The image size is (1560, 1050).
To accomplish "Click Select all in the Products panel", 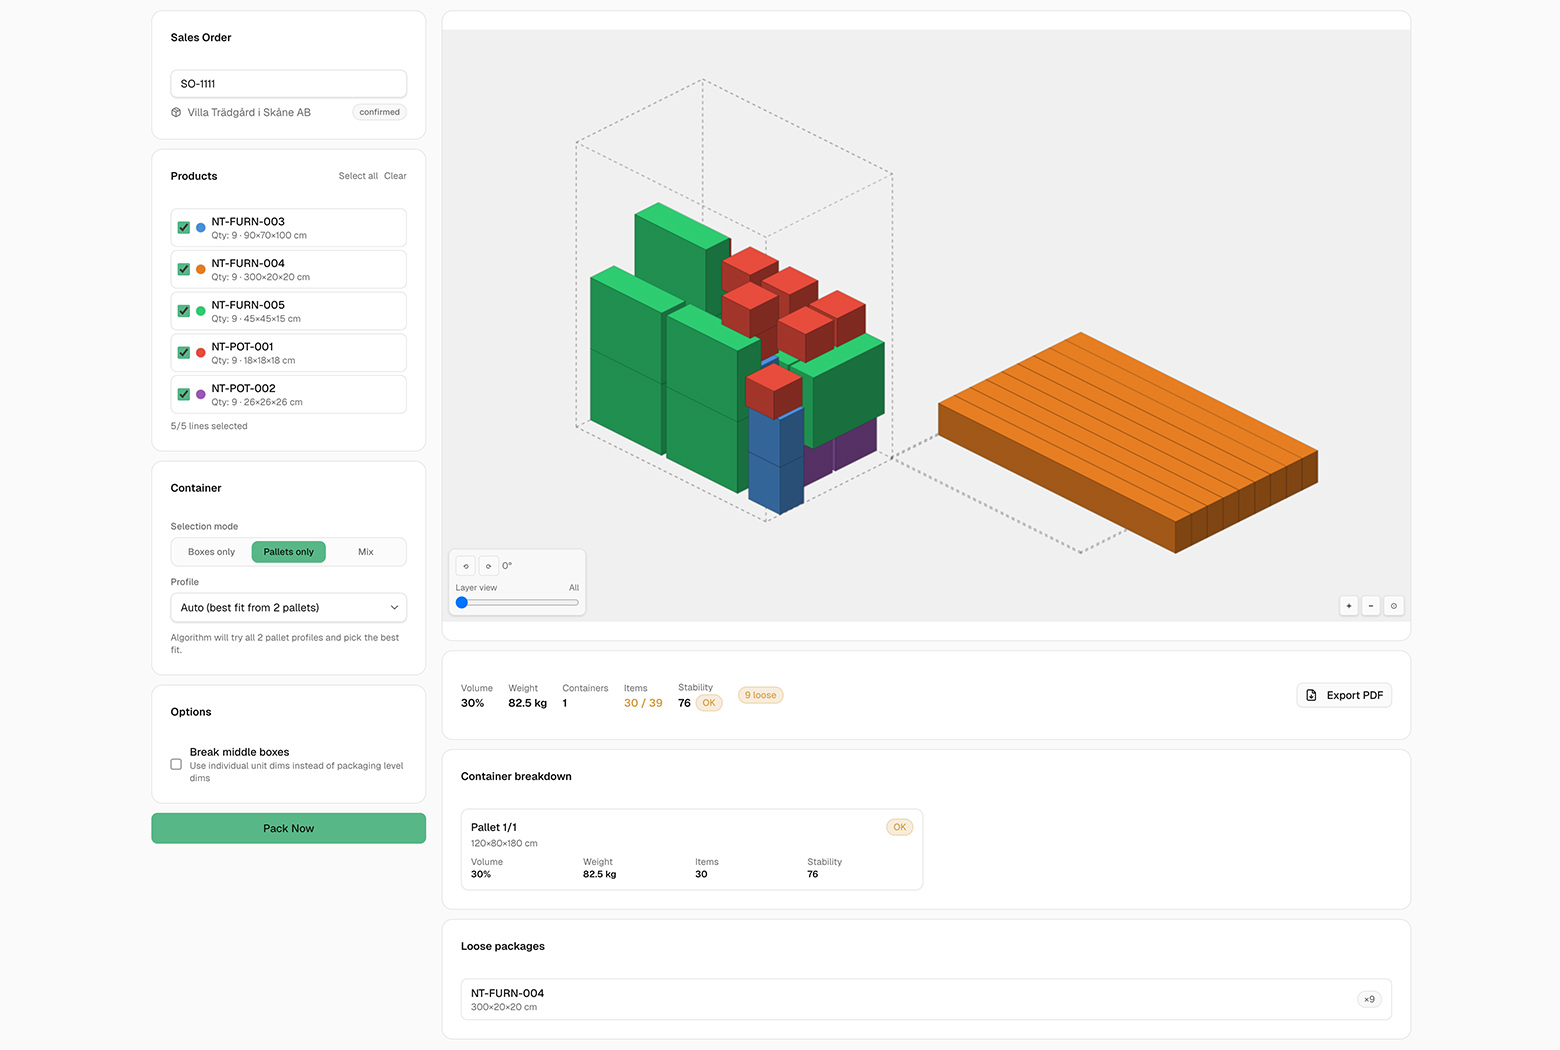I will tap(358, 175).
